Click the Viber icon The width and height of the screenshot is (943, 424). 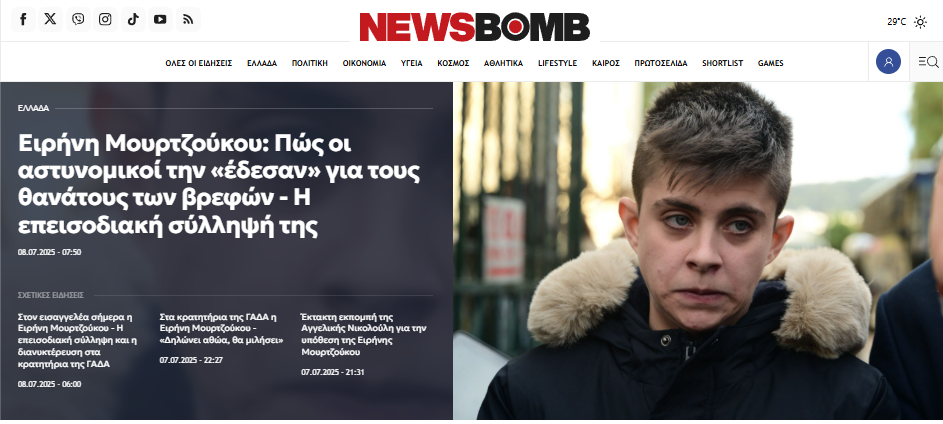pyautogui.click(x=78, y=19)
